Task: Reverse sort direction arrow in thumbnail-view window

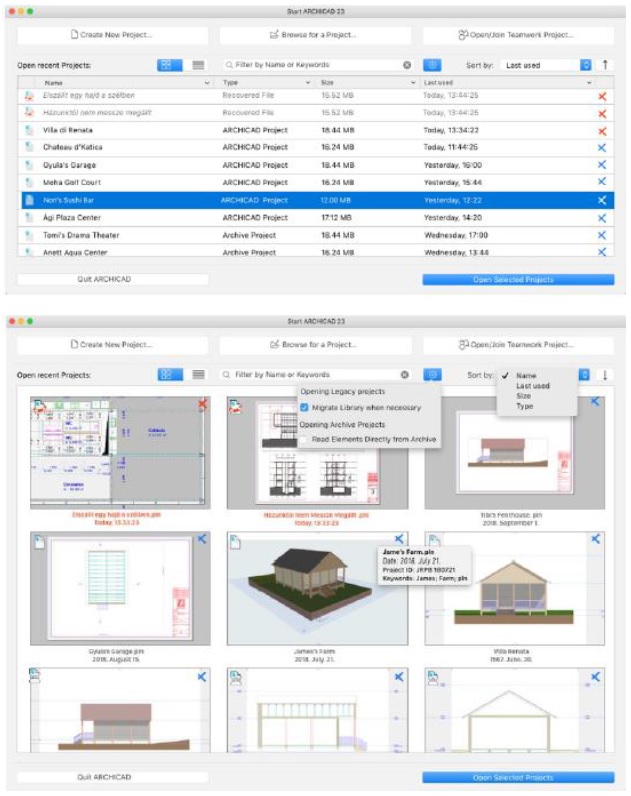Action: pos(605,375)
